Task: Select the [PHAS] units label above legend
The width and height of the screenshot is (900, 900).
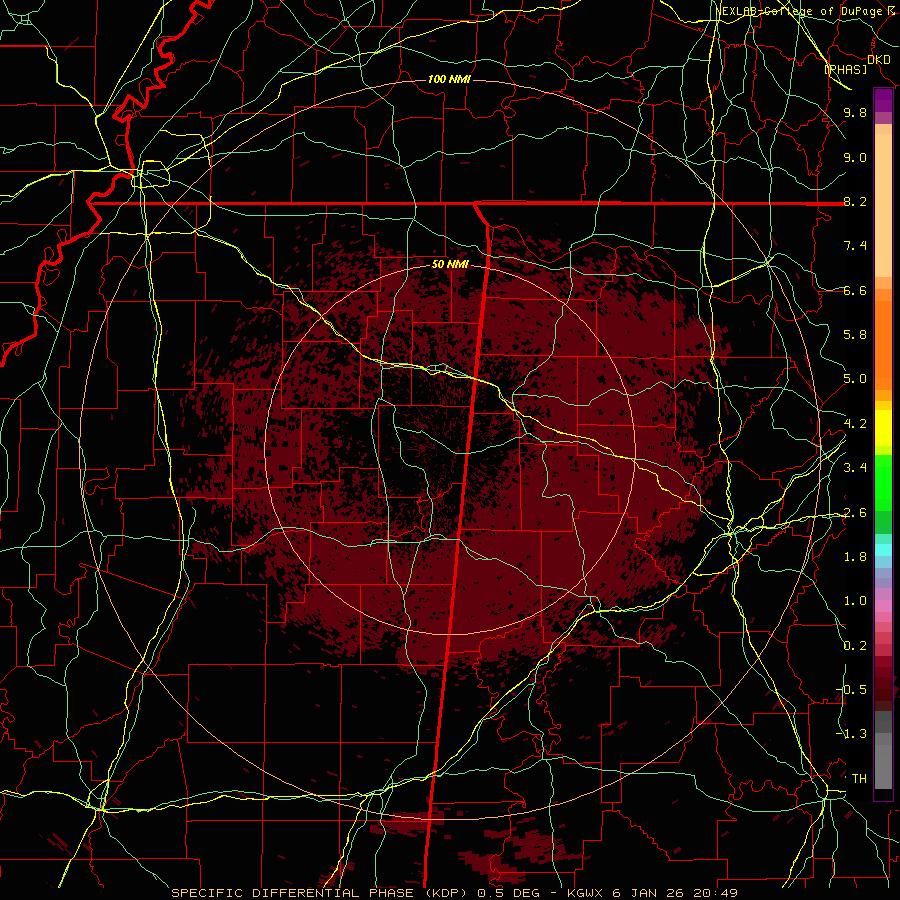Action: click(845, 69)
